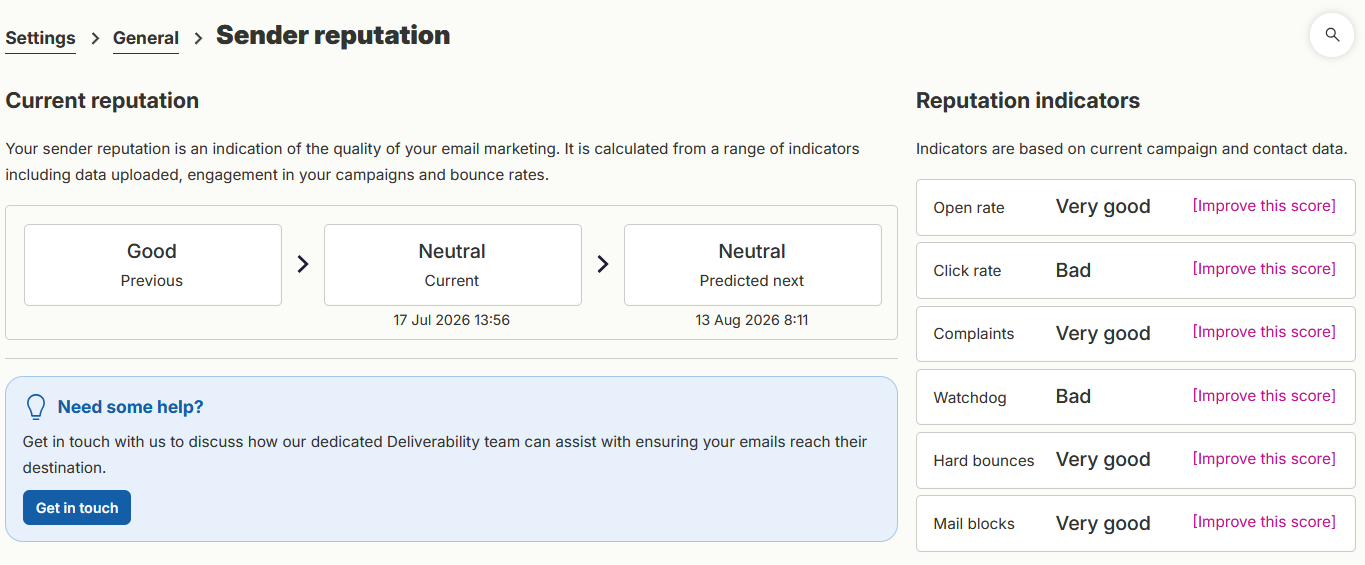Click arrow between Good and Neutral current
Screen dimensions: 1365x565
[303, 264]
